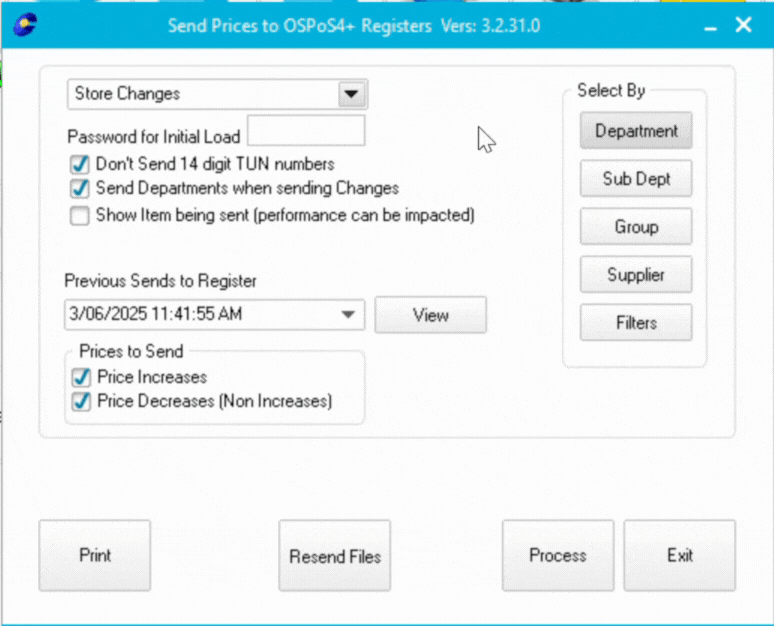Uncheck the Price Increases checkbox
774x626 pixels.
click(81, 377)
